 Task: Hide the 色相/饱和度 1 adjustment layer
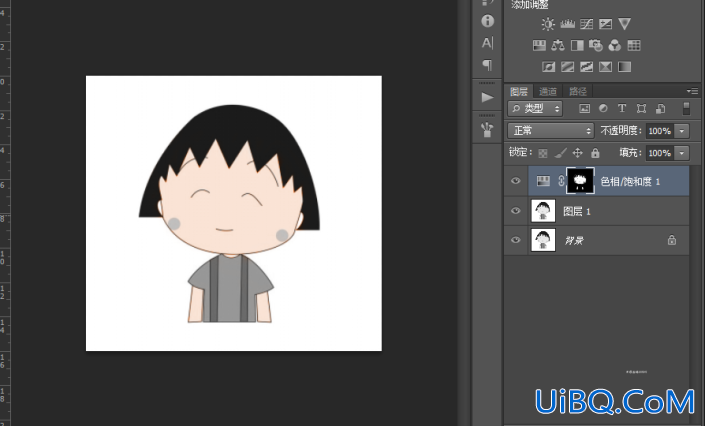click(516, 181)
